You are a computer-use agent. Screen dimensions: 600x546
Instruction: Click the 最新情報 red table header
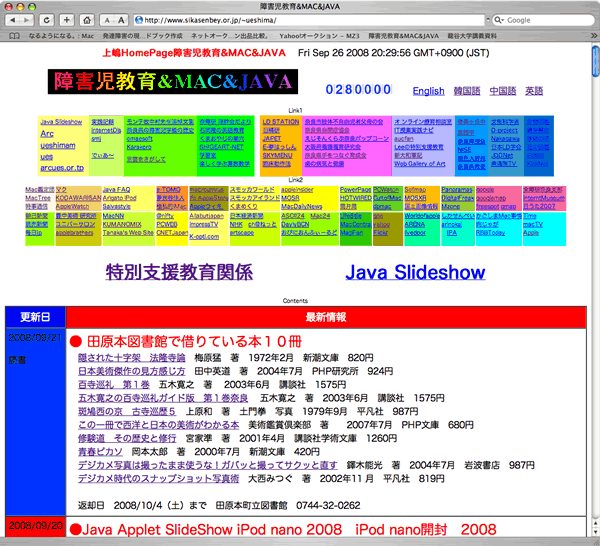coord(326,317)
